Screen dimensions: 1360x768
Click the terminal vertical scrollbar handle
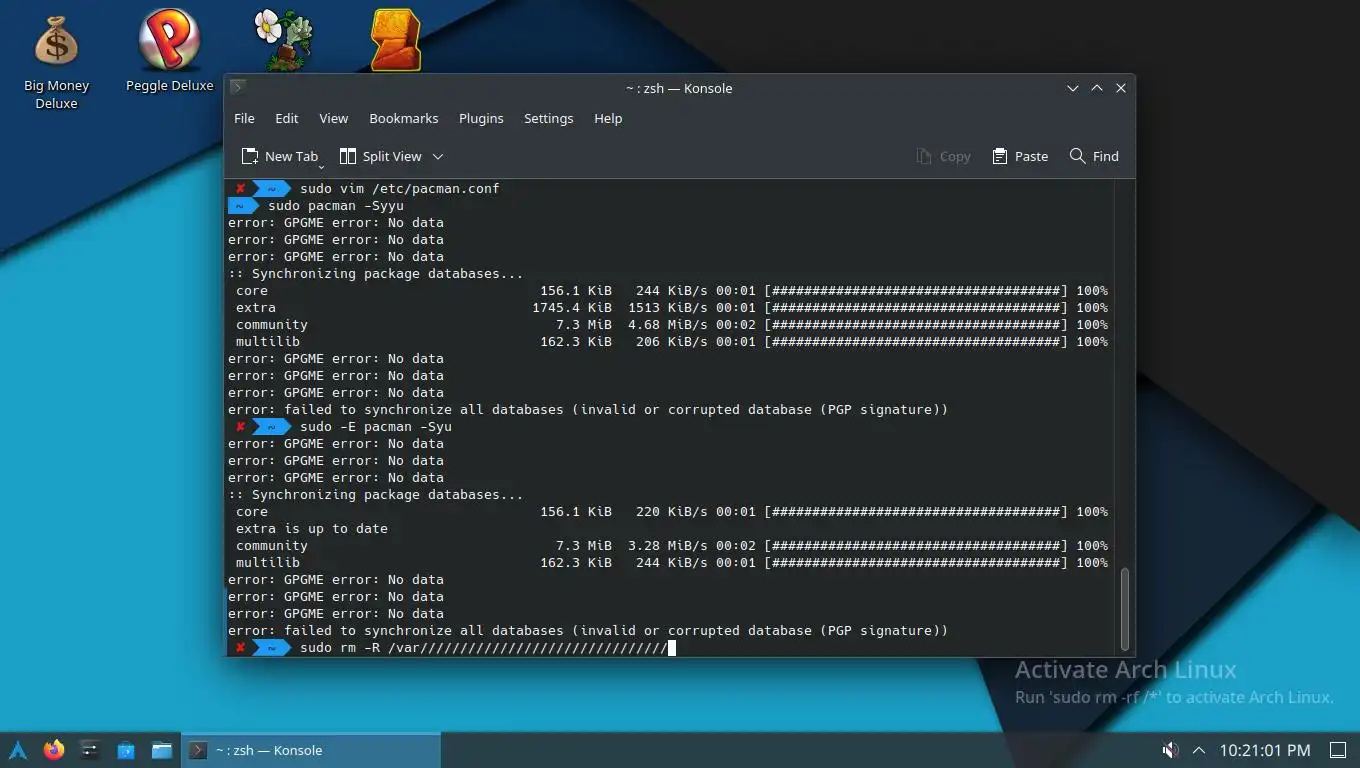pyautogui.click(x=1125, y=608)
